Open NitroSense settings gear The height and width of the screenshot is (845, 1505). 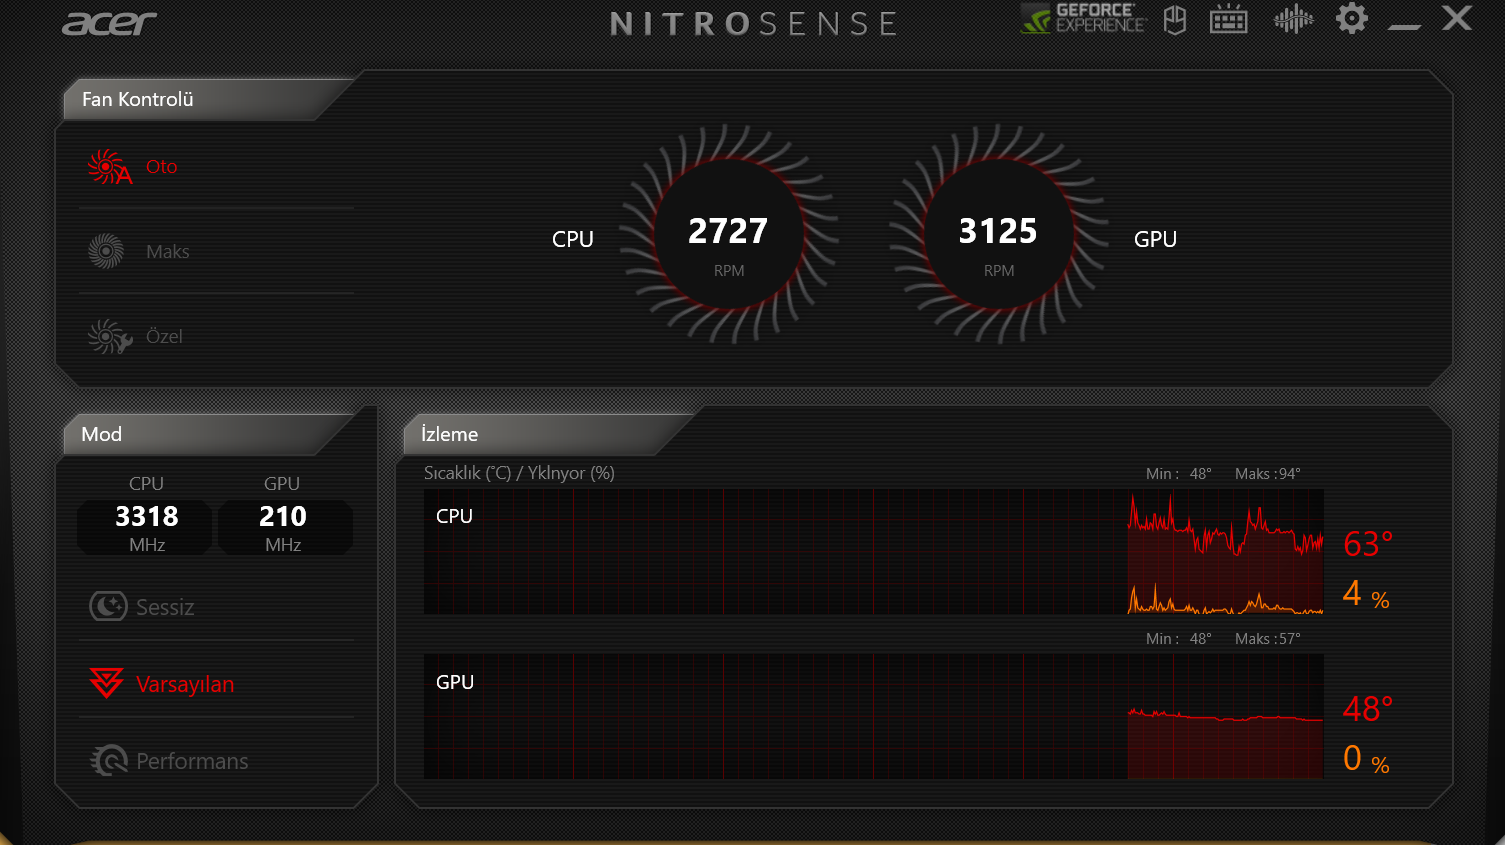pyautogui.click(x=1351, y=18)
